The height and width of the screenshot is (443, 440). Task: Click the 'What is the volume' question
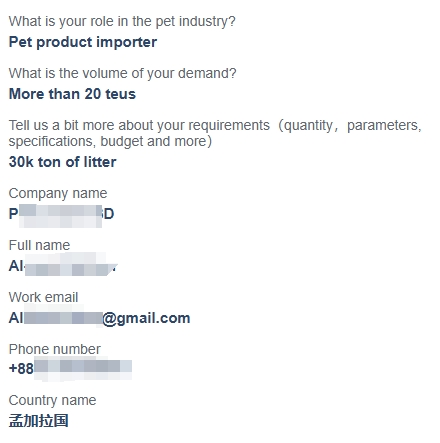pyautogui.click(x=122, y=73)
